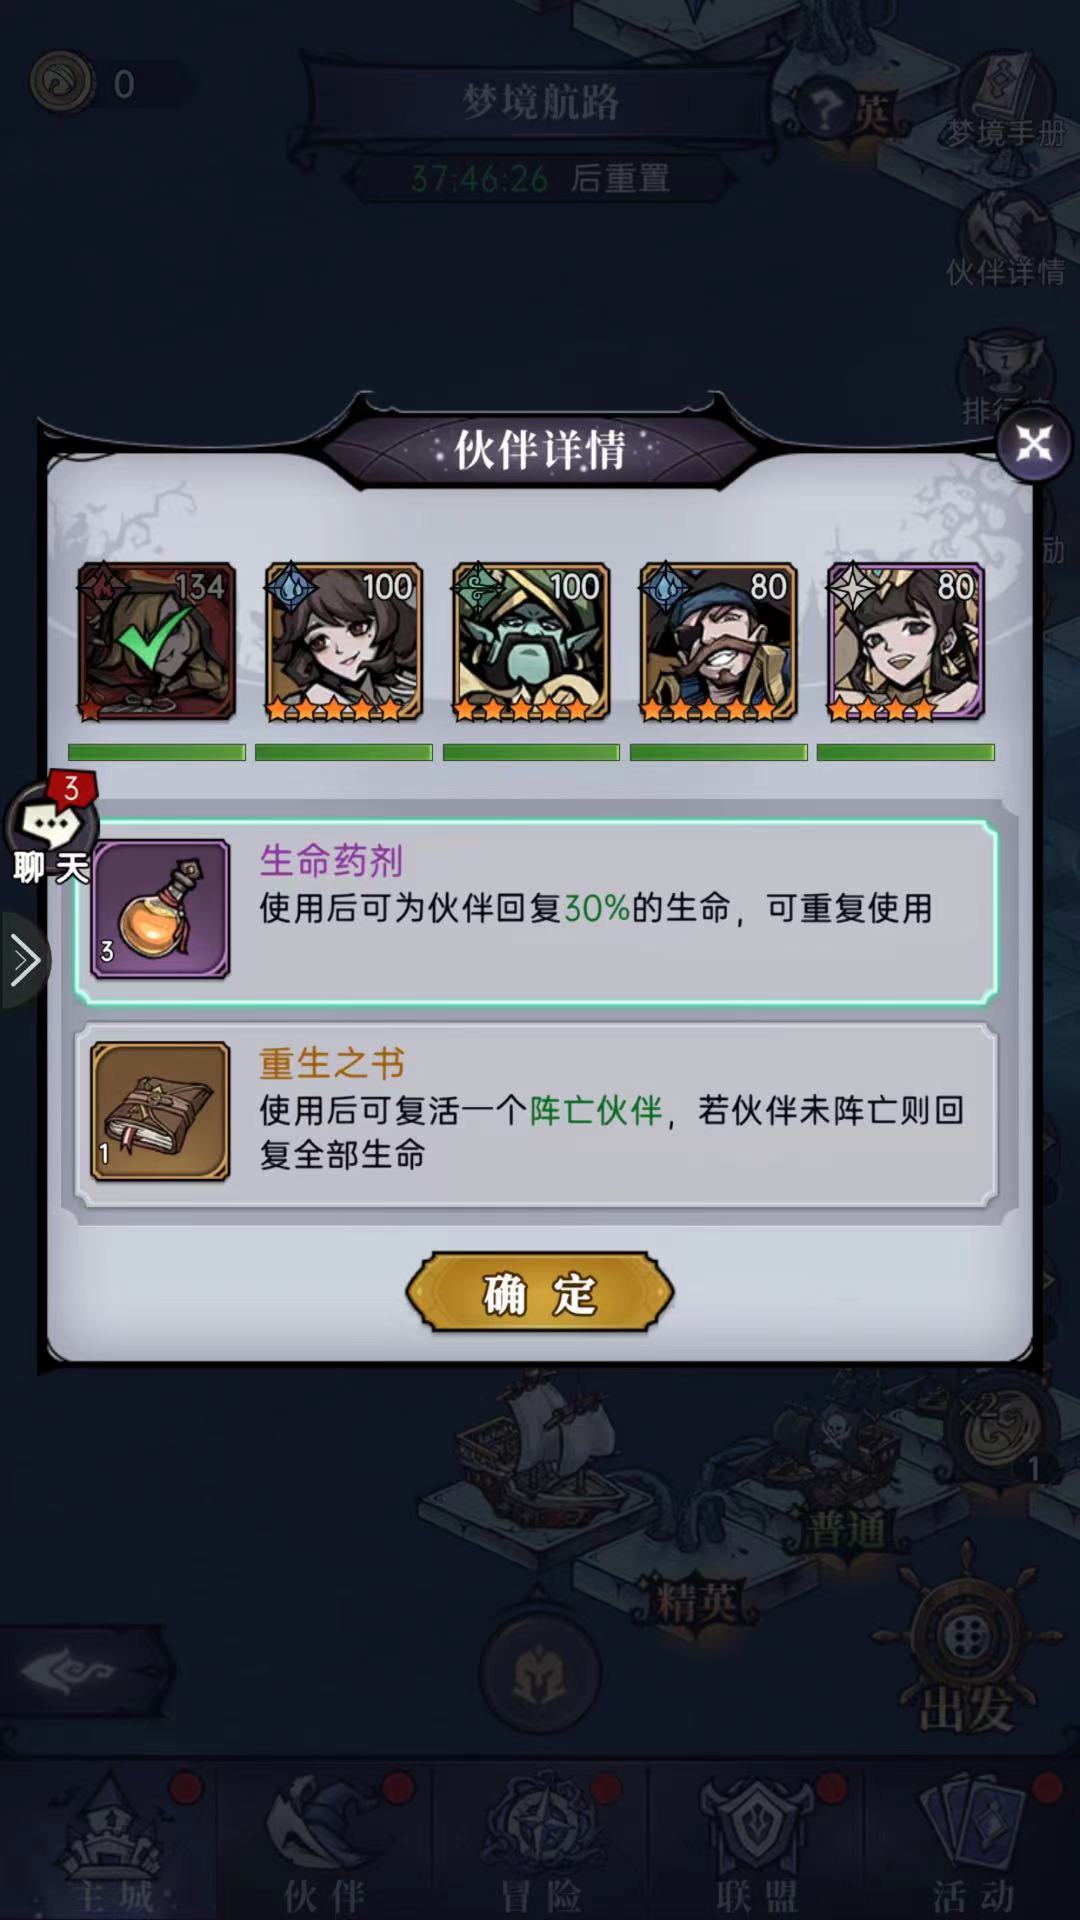Image resolution: width=1080 pixels, height=1920 pixels.
Task: Select the level 100 curly-haired girl companion
Action: (344, 641)
